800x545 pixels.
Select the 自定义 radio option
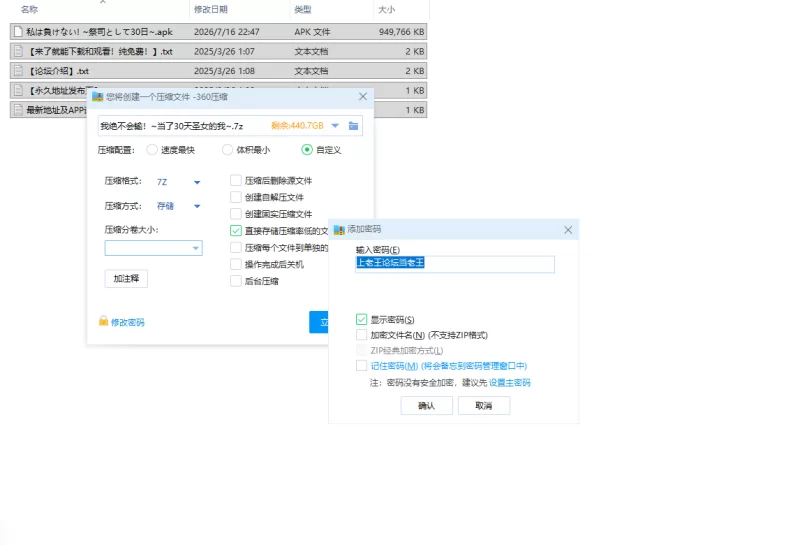pos(307,150)
